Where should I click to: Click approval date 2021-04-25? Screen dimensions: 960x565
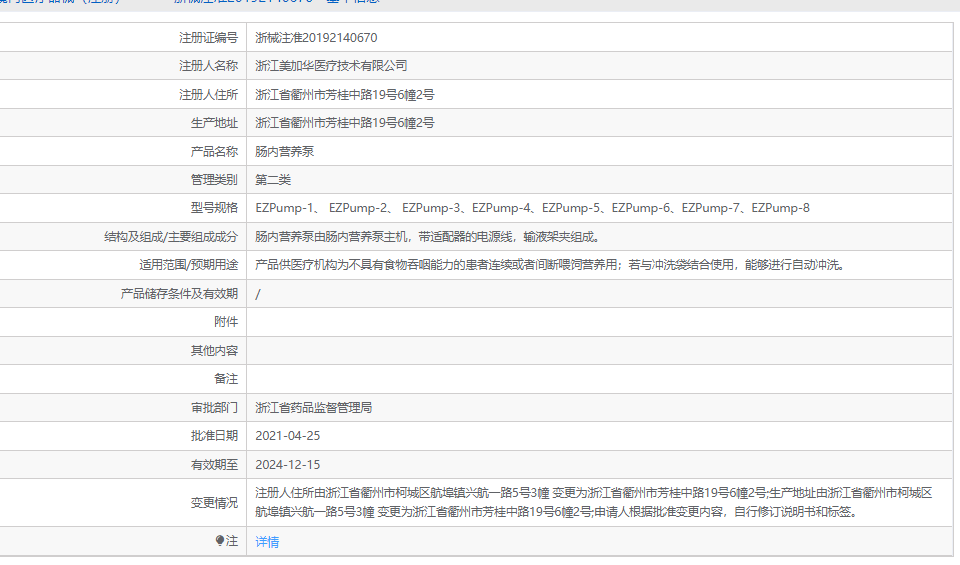[x=288, y=436]
